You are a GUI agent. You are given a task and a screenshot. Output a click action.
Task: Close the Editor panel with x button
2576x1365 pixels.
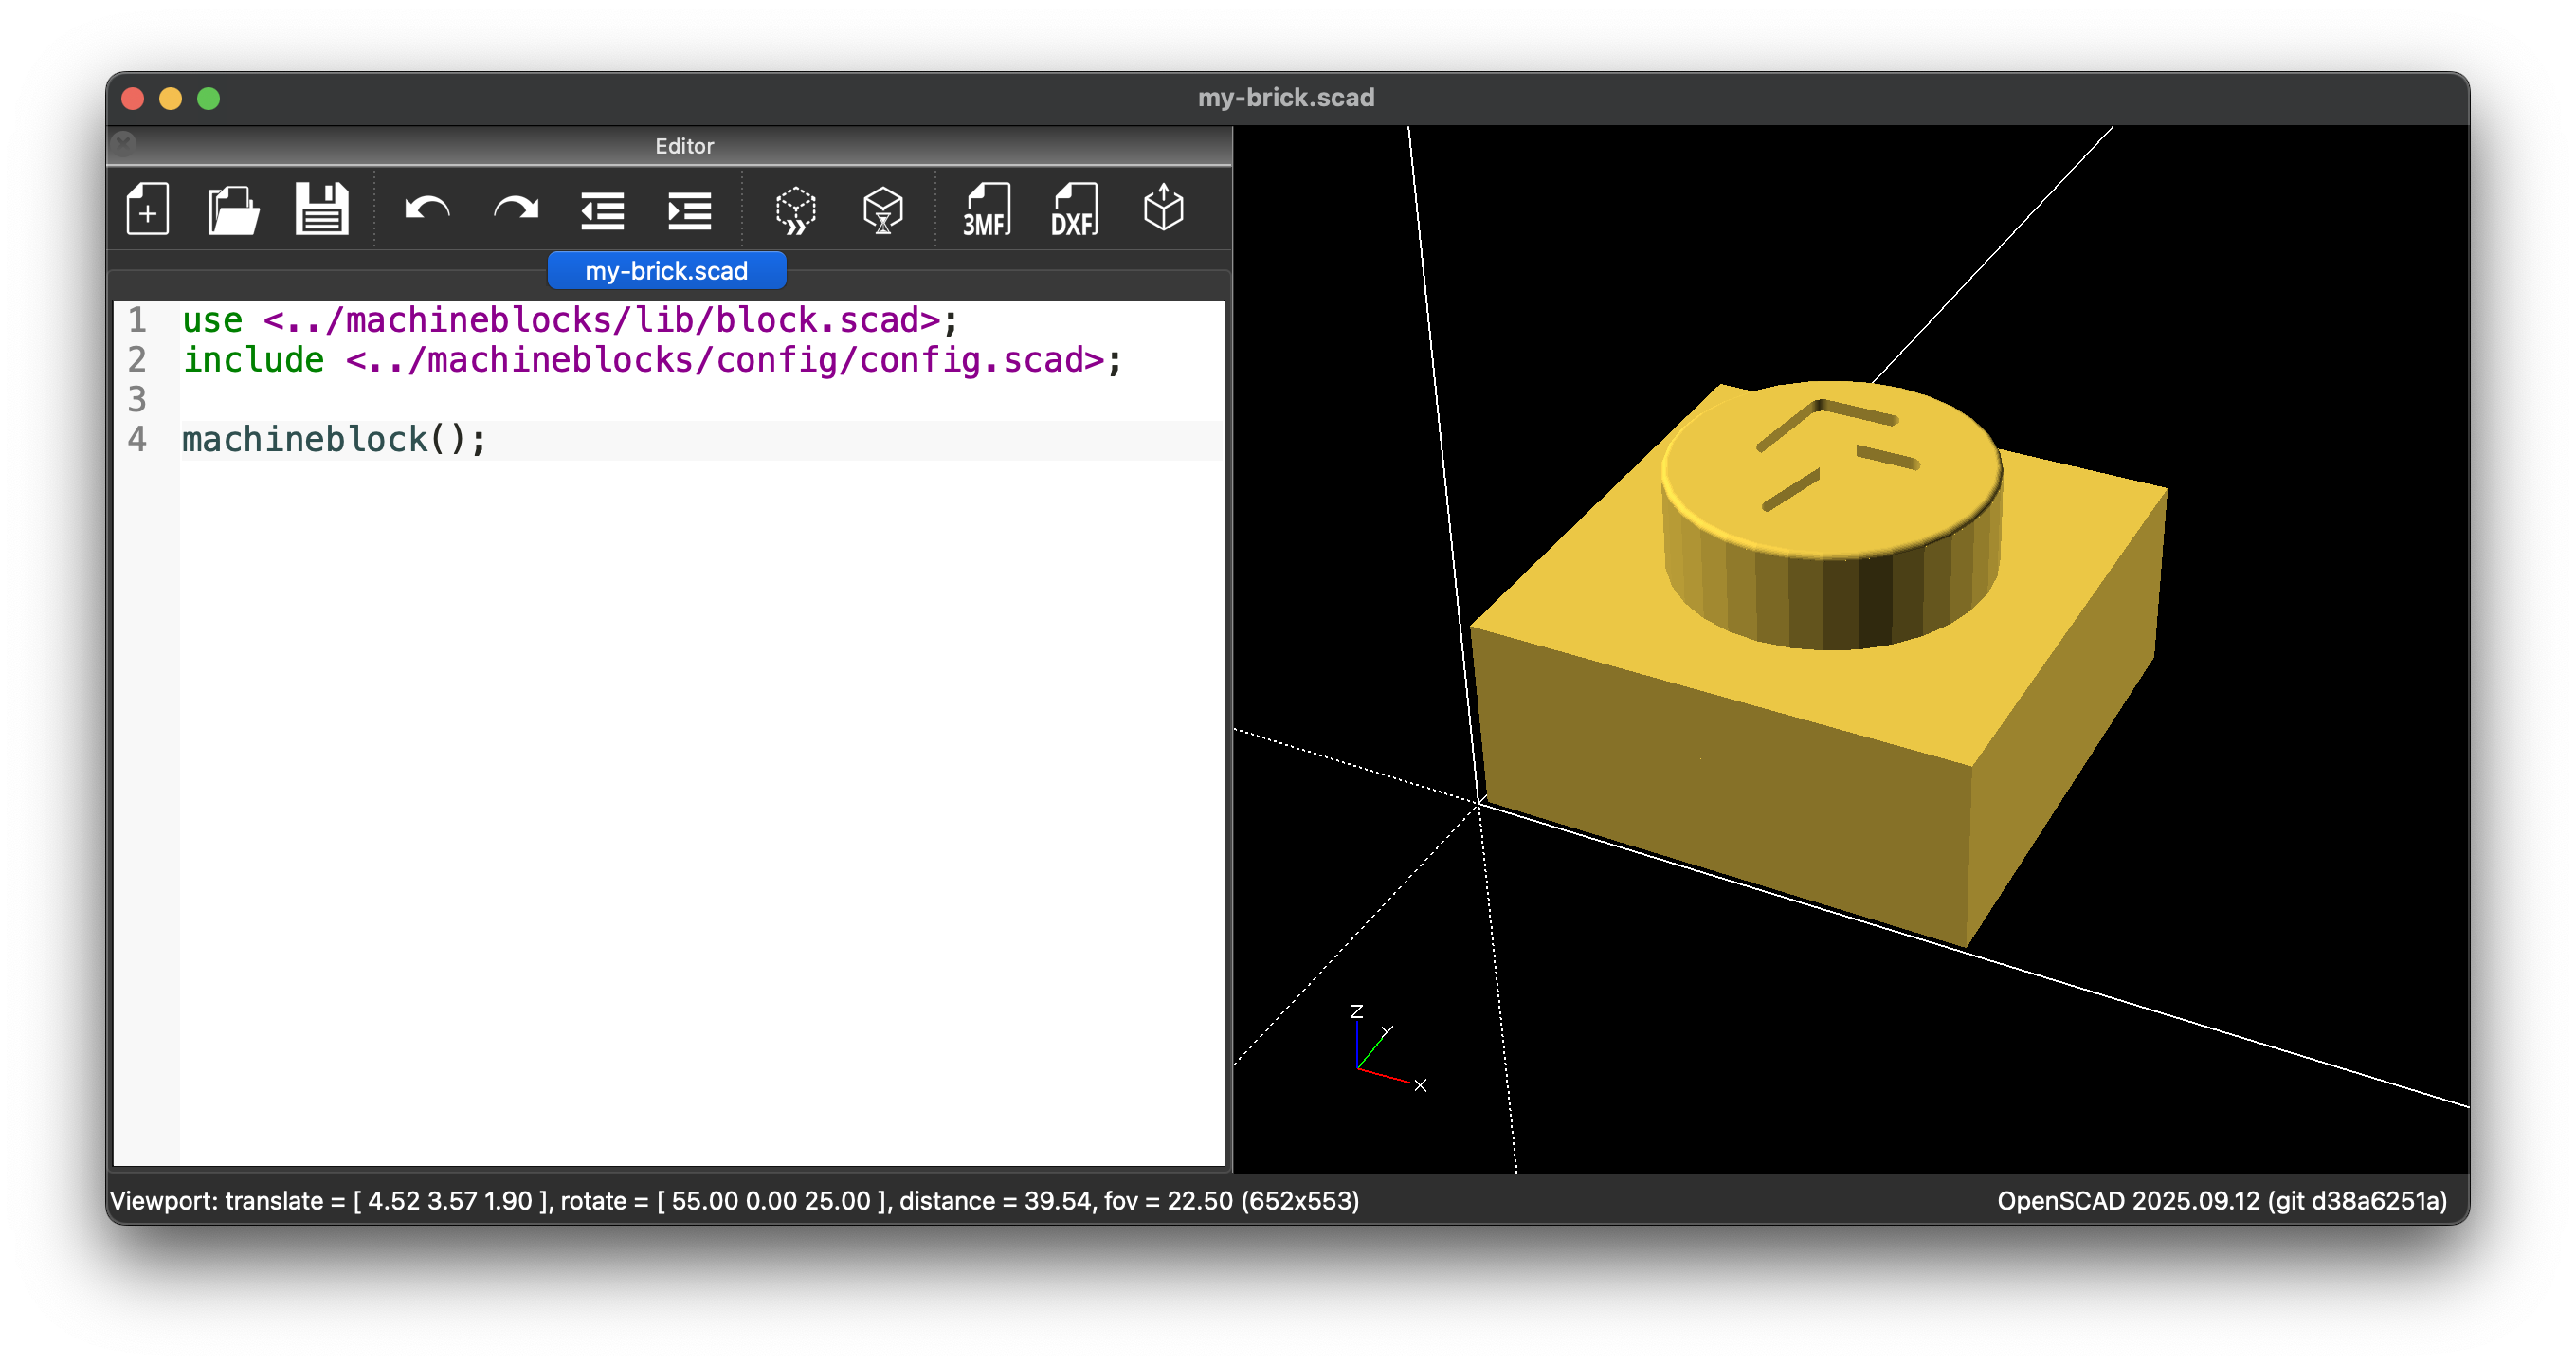123,145
